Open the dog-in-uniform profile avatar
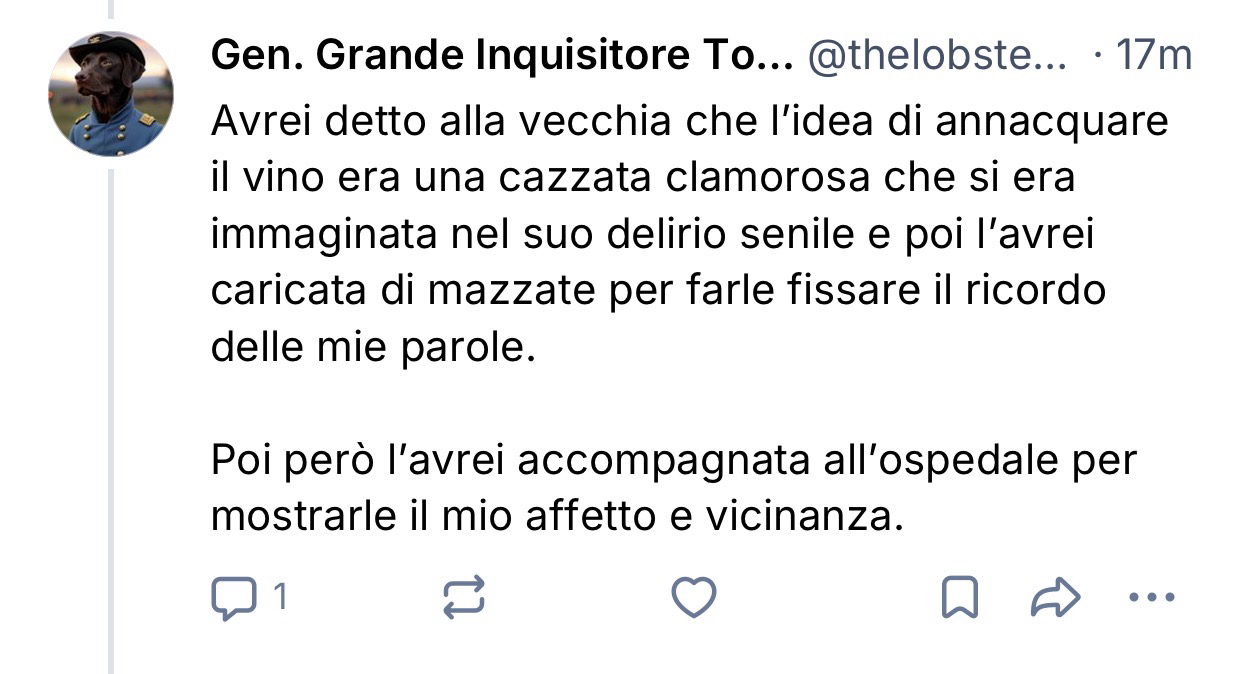 click(x=111, y=94)
